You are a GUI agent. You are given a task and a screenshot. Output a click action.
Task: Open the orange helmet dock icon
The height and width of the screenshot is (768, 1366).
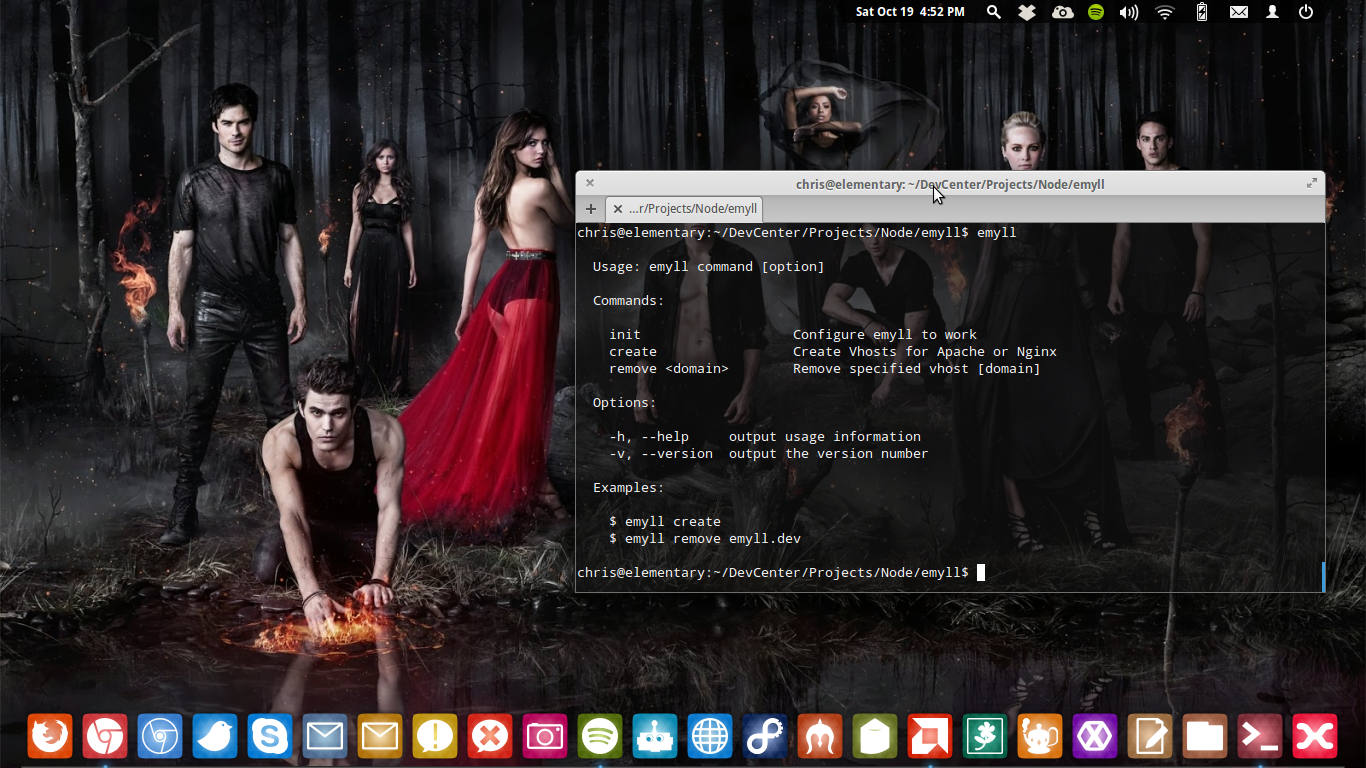(x=820, y=737)
